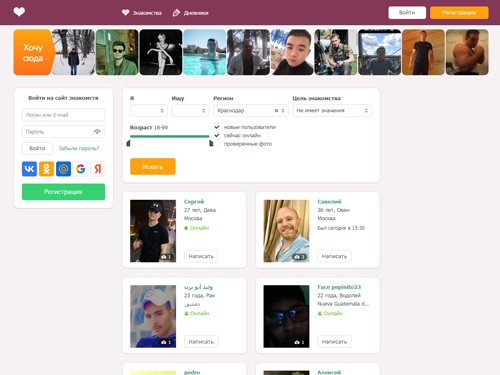Click the left age slider handle
Viewport: 500px width, 375px height.
point(128,143)
